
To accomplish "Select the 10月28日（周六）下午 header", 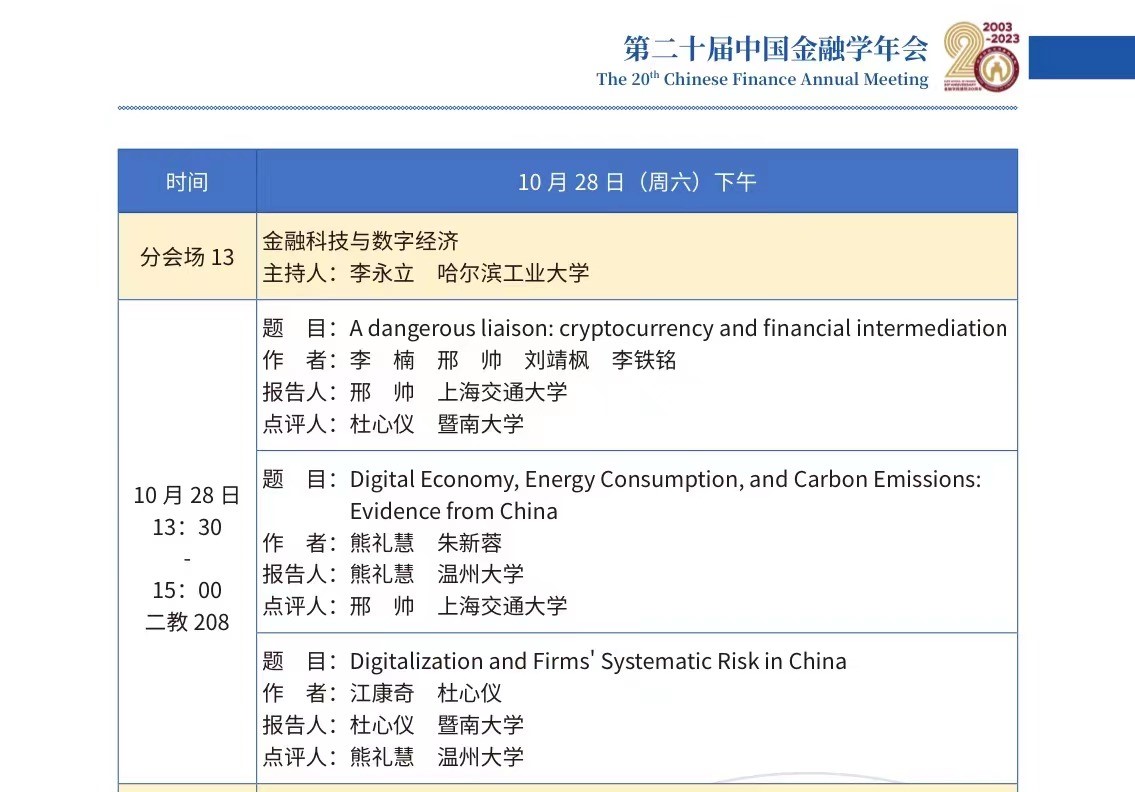I will pyautogui.click(x=637, y=181).
